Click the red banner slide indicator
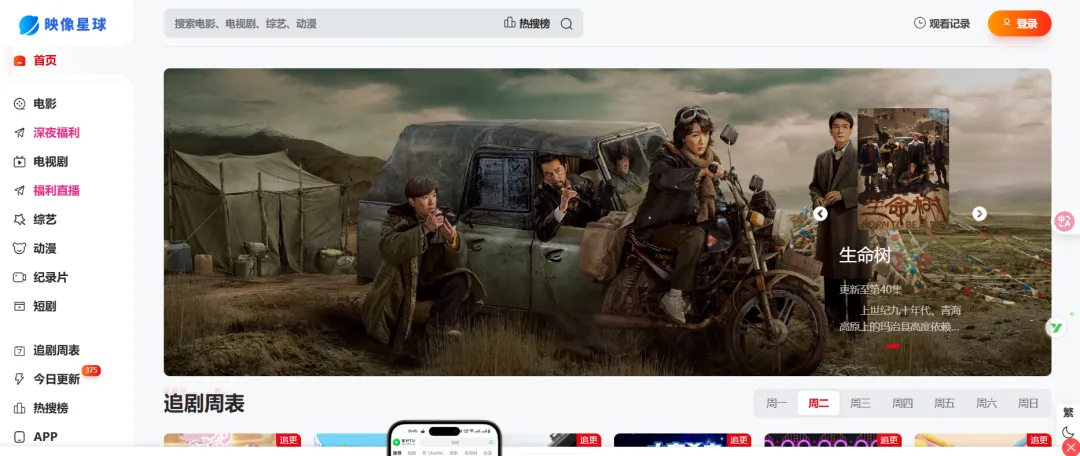Screen dimensions: 1080x456 click(x=893, y=346)
